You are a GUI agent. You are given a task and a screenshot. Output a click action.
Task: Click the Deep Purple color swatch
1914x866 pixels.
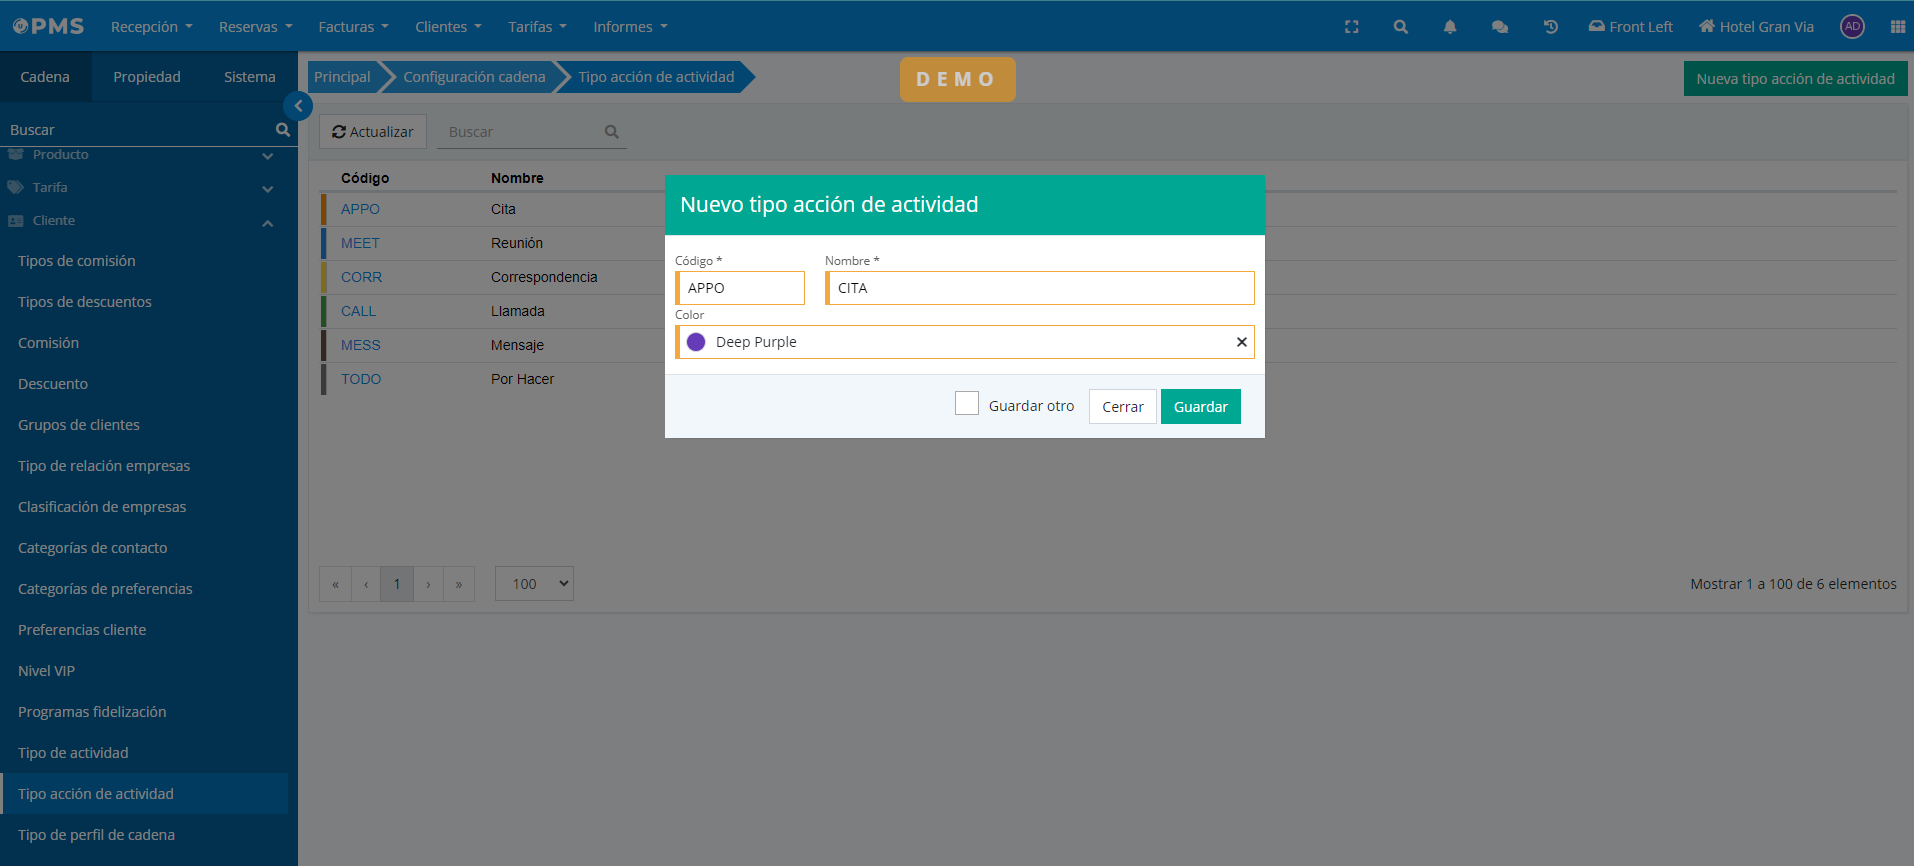696,342
